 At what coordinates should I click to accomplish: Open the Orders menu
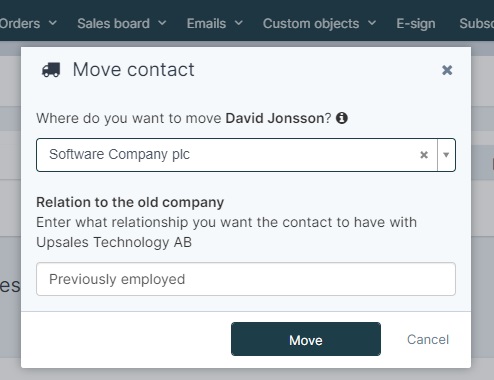20,23
